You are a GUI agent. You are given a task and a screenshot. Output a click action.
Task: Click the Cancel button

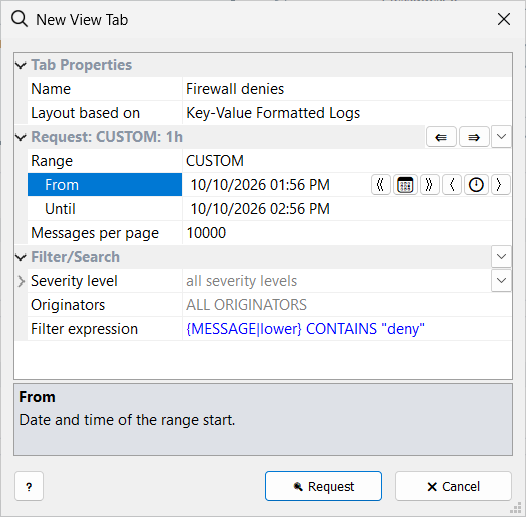(x=453, y=486)
